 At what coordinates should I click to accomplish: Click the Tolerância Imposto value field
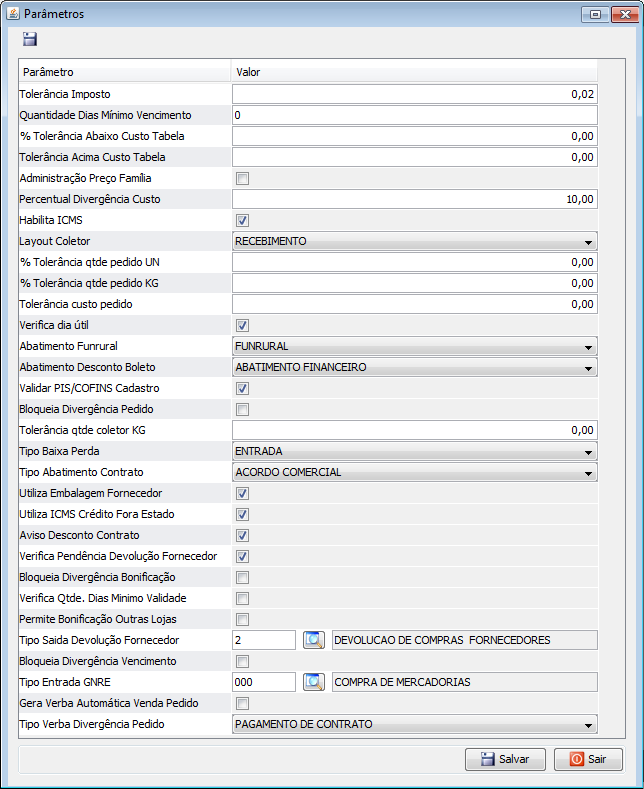(415, 94)
